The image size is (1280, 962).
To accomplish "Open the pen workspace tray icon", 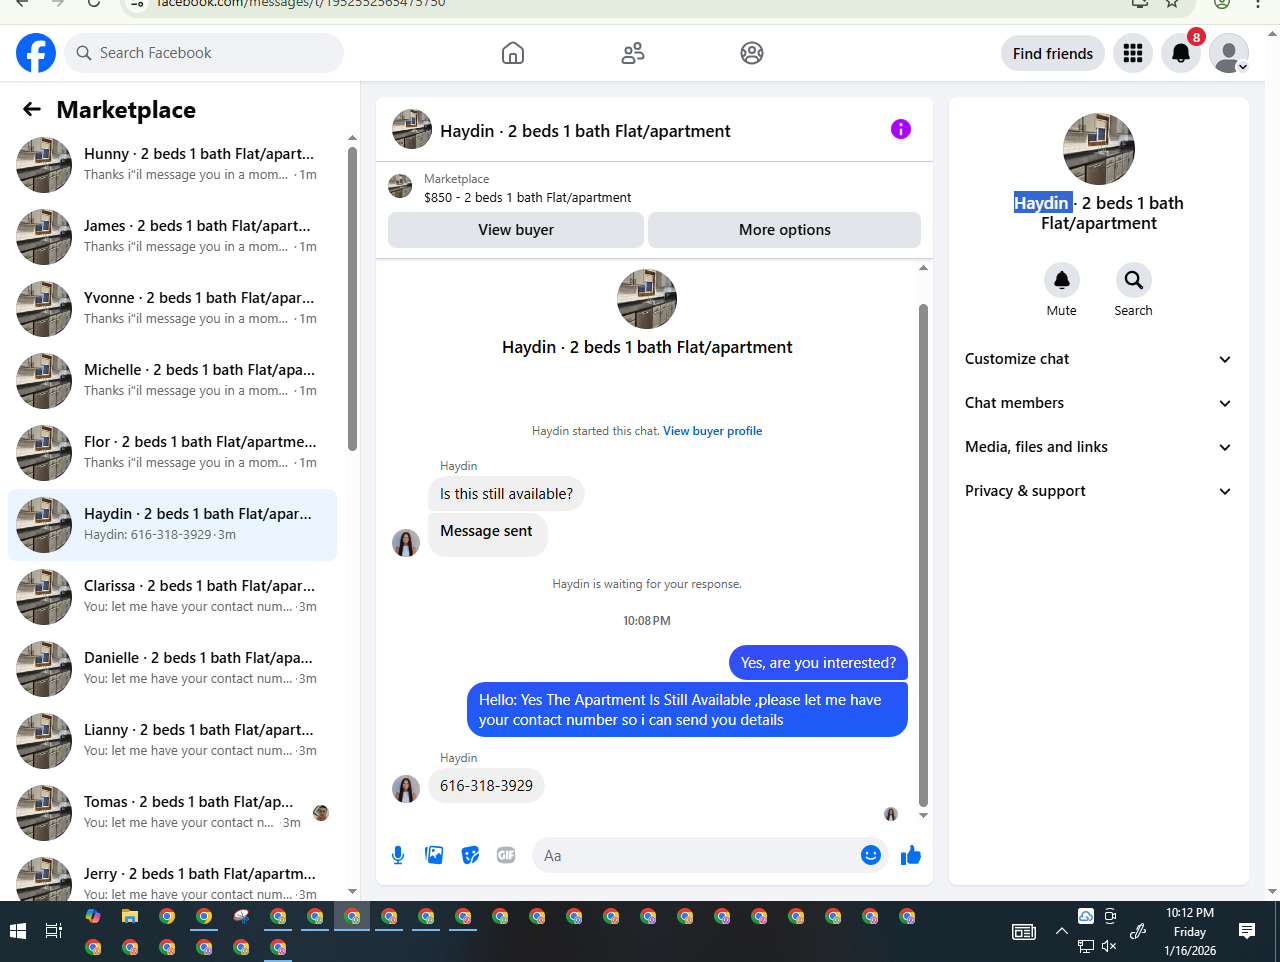I will [x=1138, y=931].
